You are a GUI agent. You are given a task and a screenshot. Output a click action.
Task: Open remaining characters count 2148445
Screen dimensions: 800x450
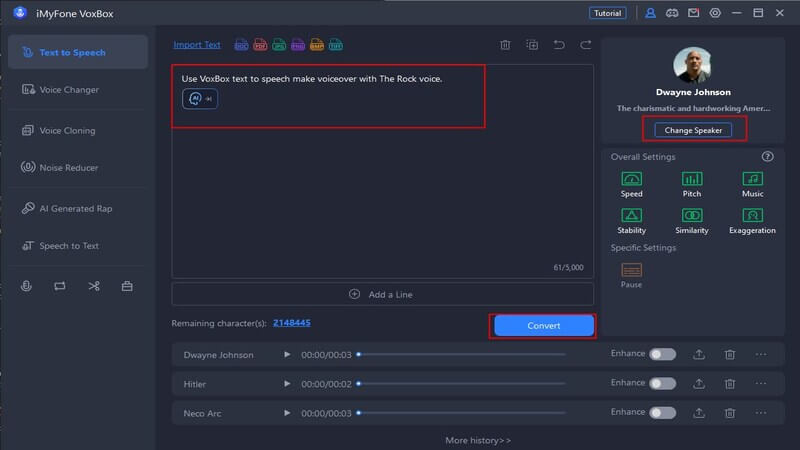click(292, 322)
